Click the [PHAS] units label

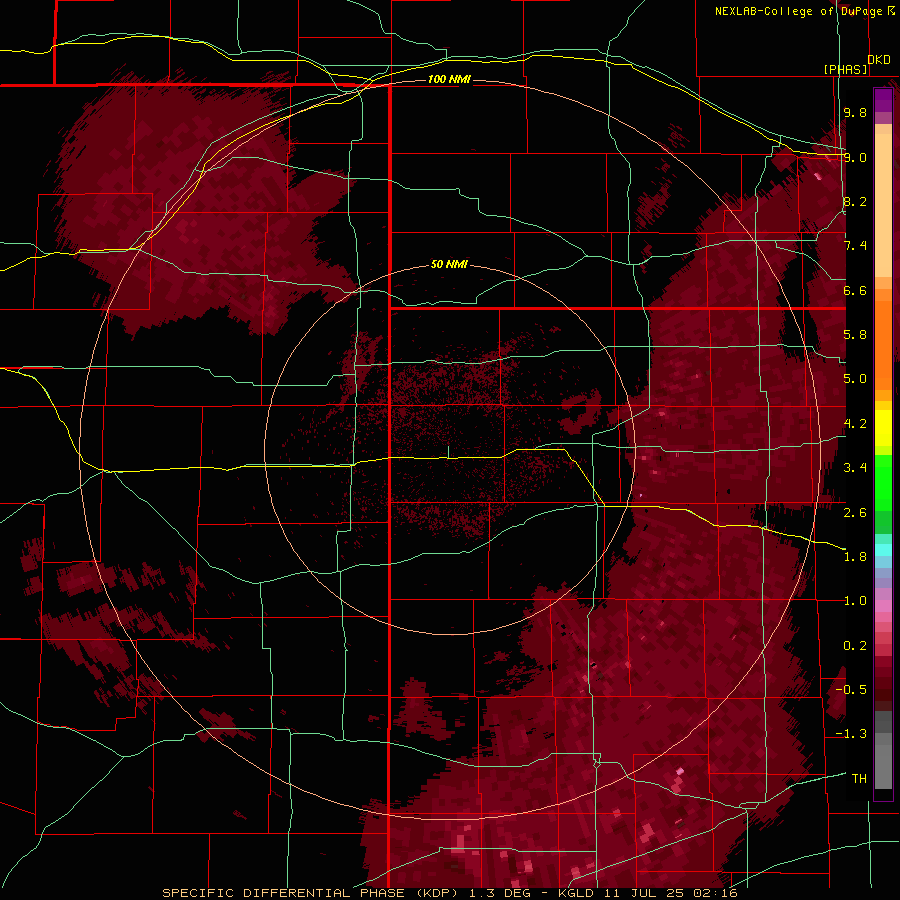pyautogui.click(x=846, y=70)
